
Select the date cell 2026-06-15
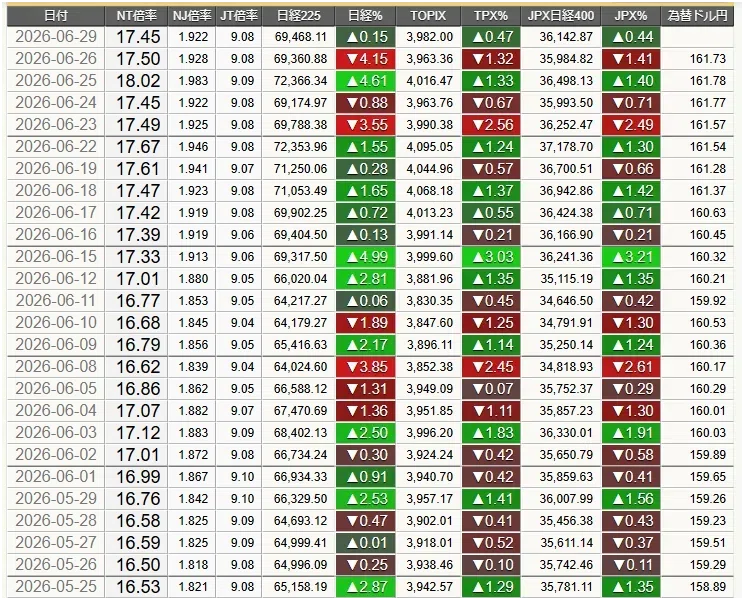[x=56, y=257]
